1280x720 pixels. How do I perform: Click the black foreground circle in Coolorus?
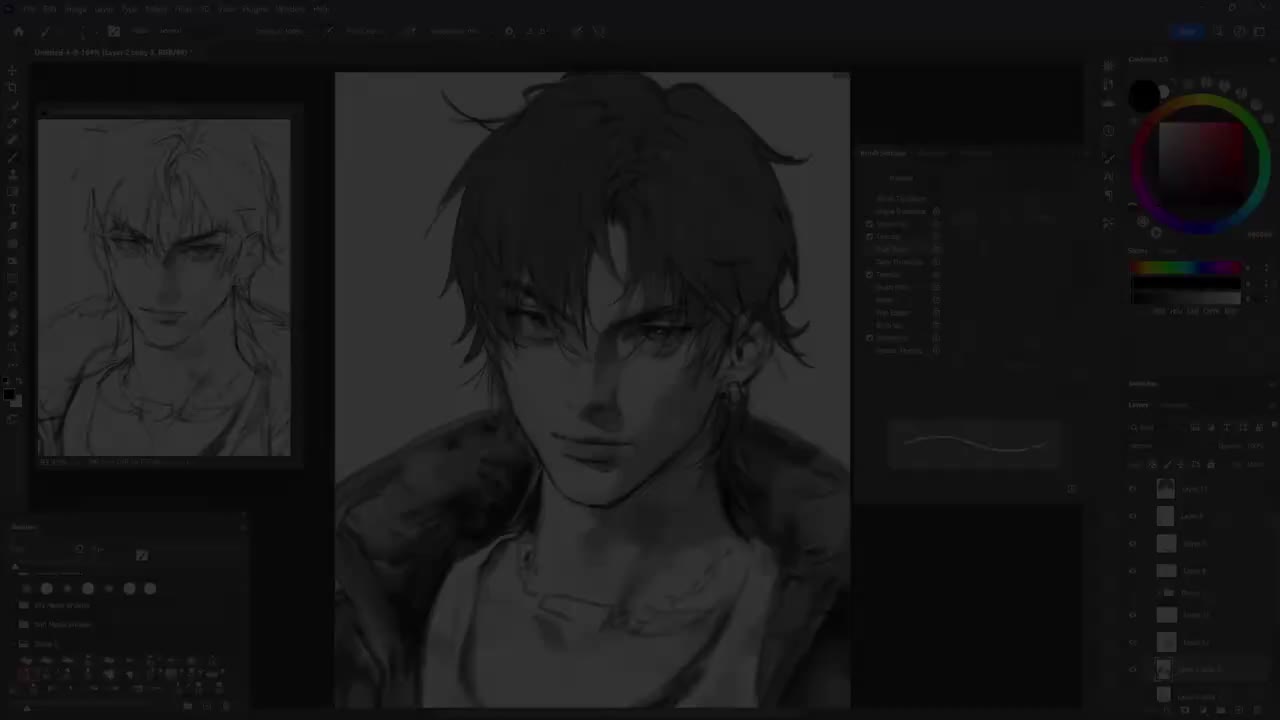1145,96
